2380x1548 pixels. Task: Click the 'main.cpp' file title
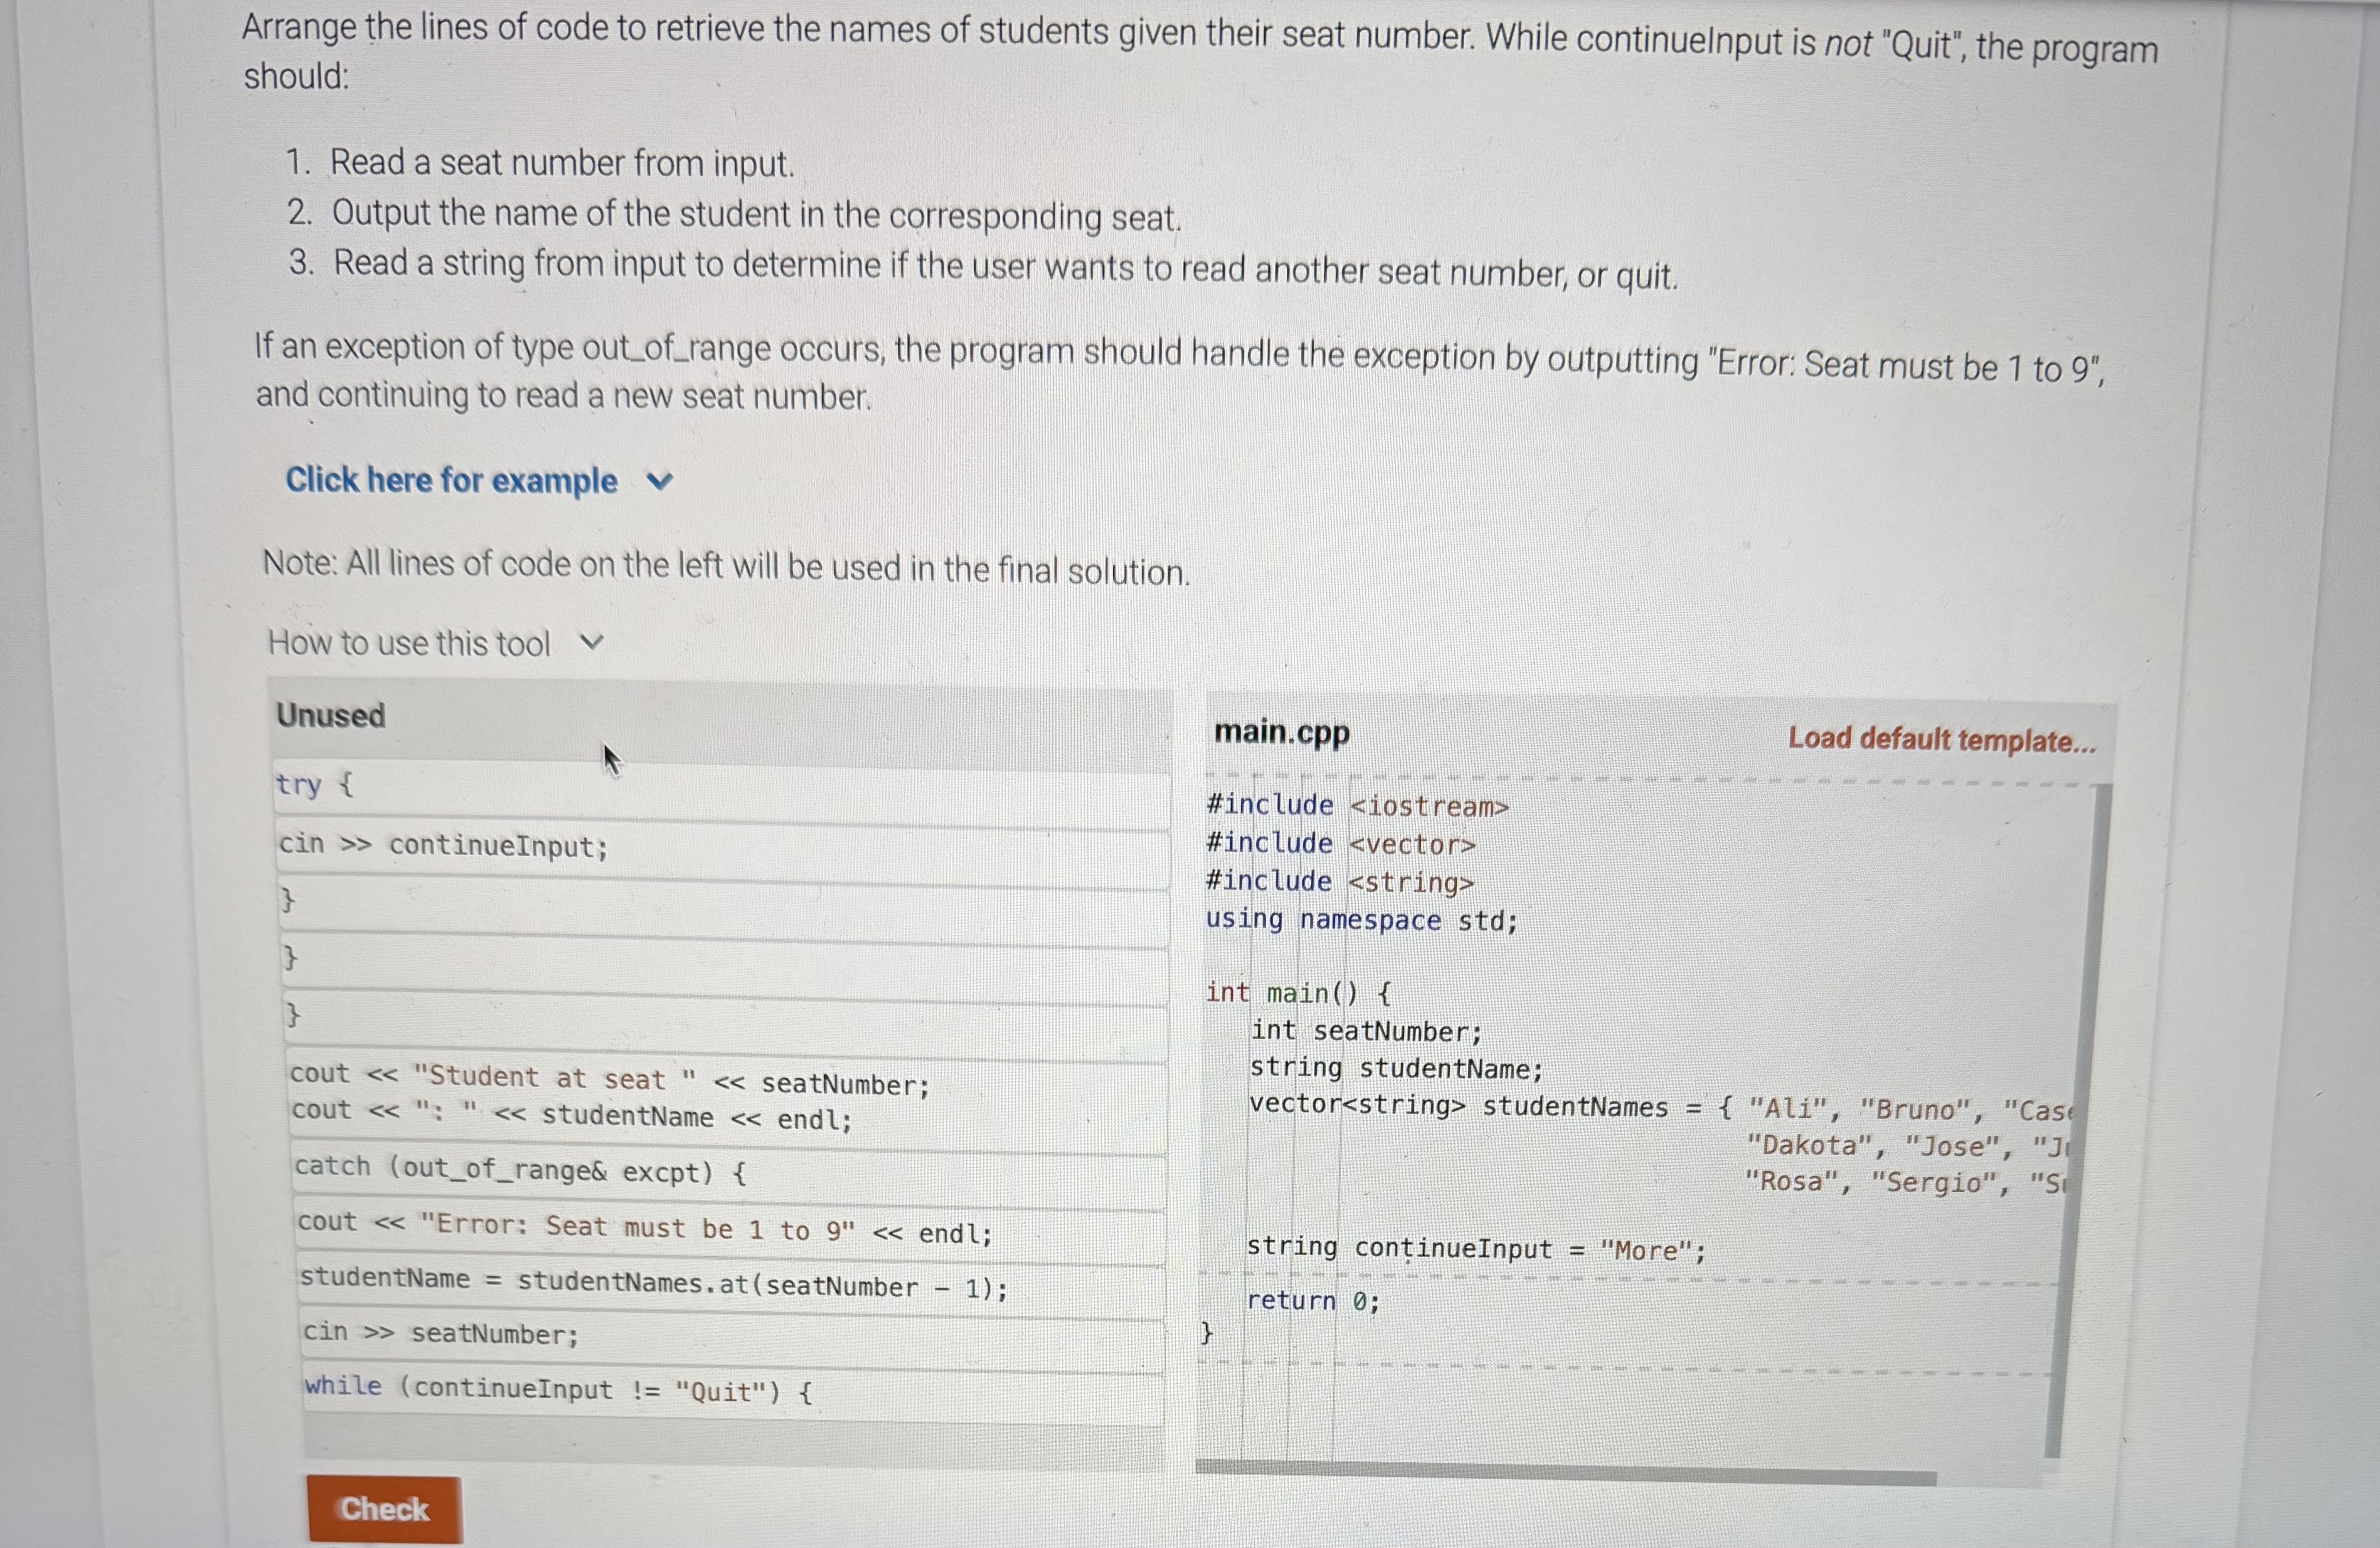(x=1282, y=733)
